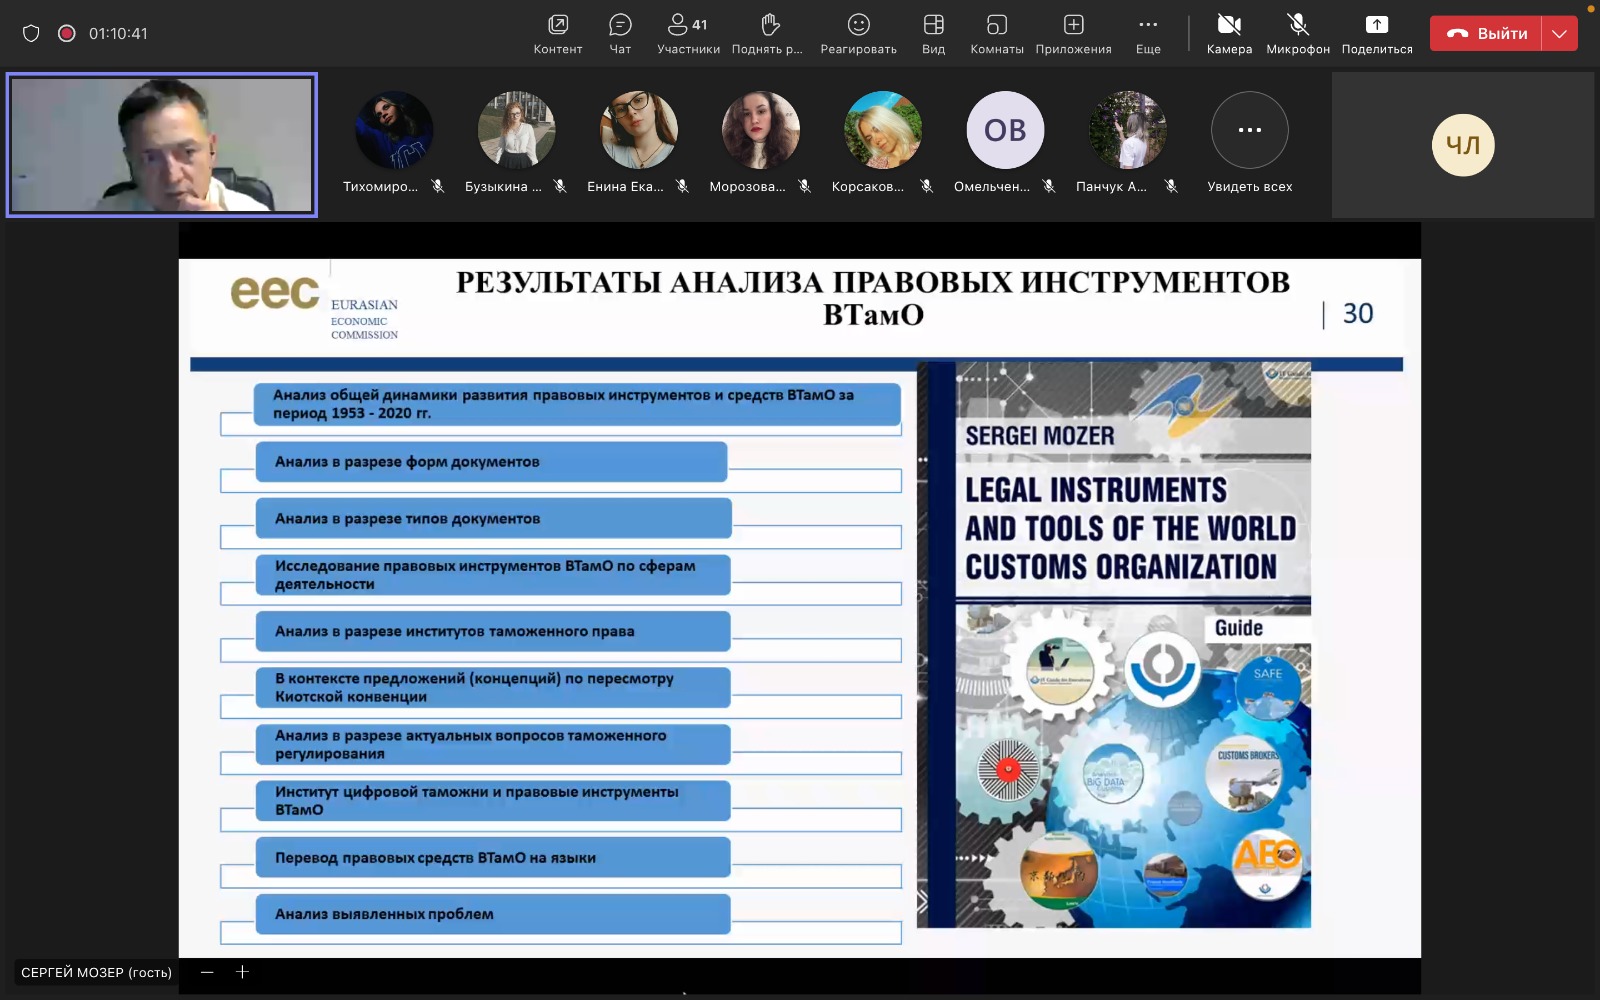Expand the arrow next to Выйти
The image size is (1600, 1000).
[x=1559, y=33]
